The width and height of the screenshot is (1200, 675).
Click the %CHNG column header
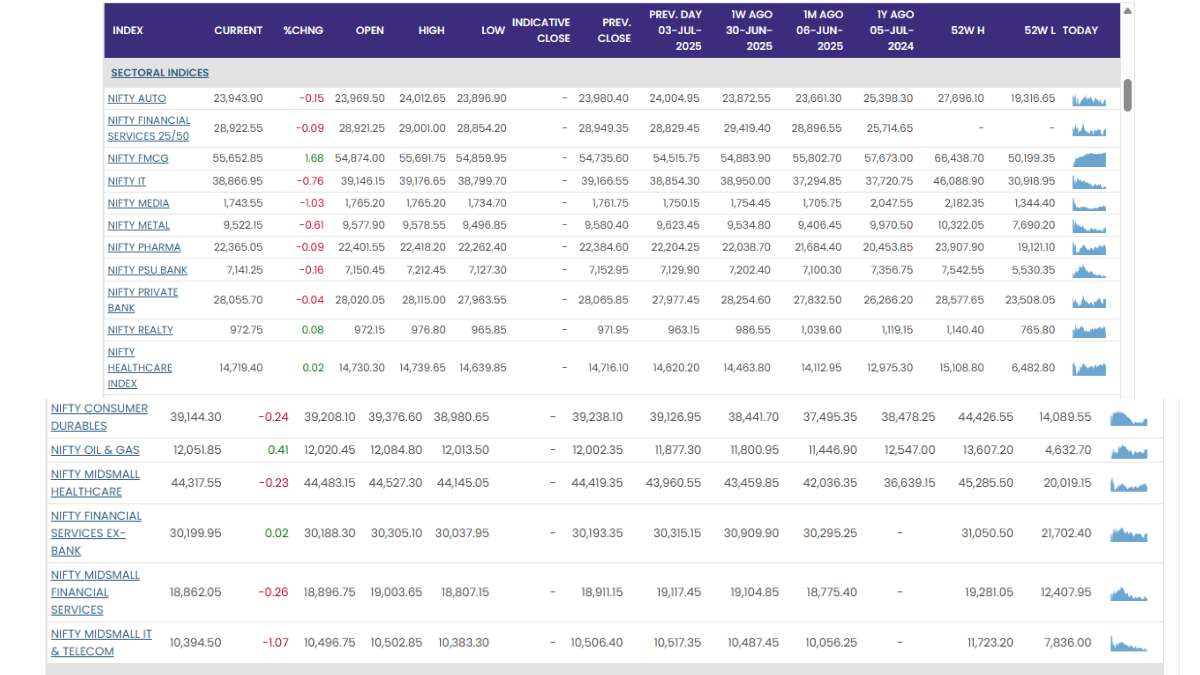point(303,31)
